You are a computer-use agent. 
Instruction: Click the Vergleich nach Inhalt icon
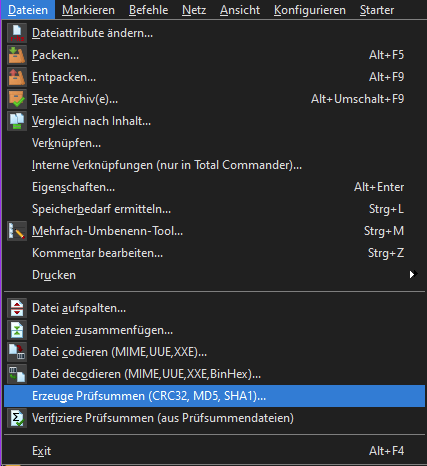(x=17, y=121)
